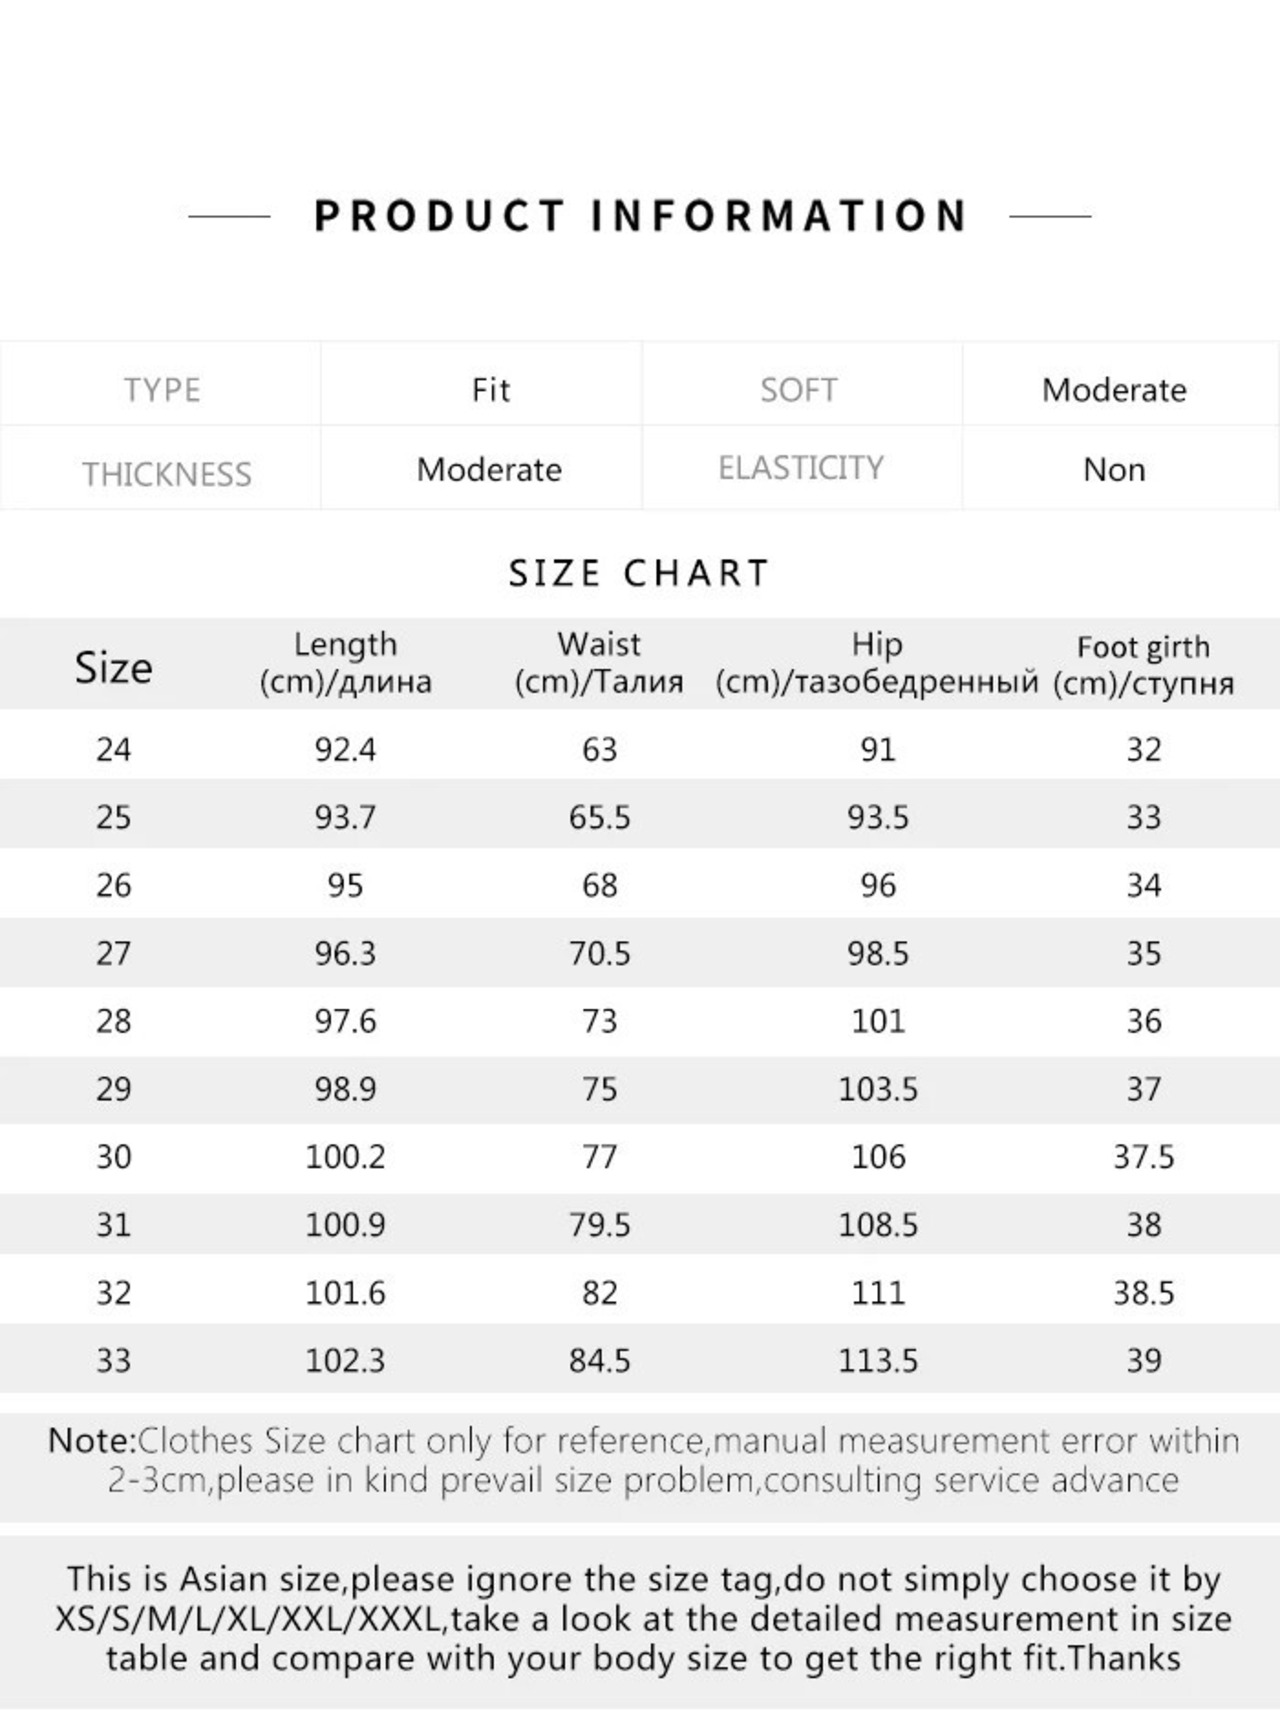This screenshot has height=1733, width=1280.
Task: Click the Foot girth column header
Action: pos(1143,665)
